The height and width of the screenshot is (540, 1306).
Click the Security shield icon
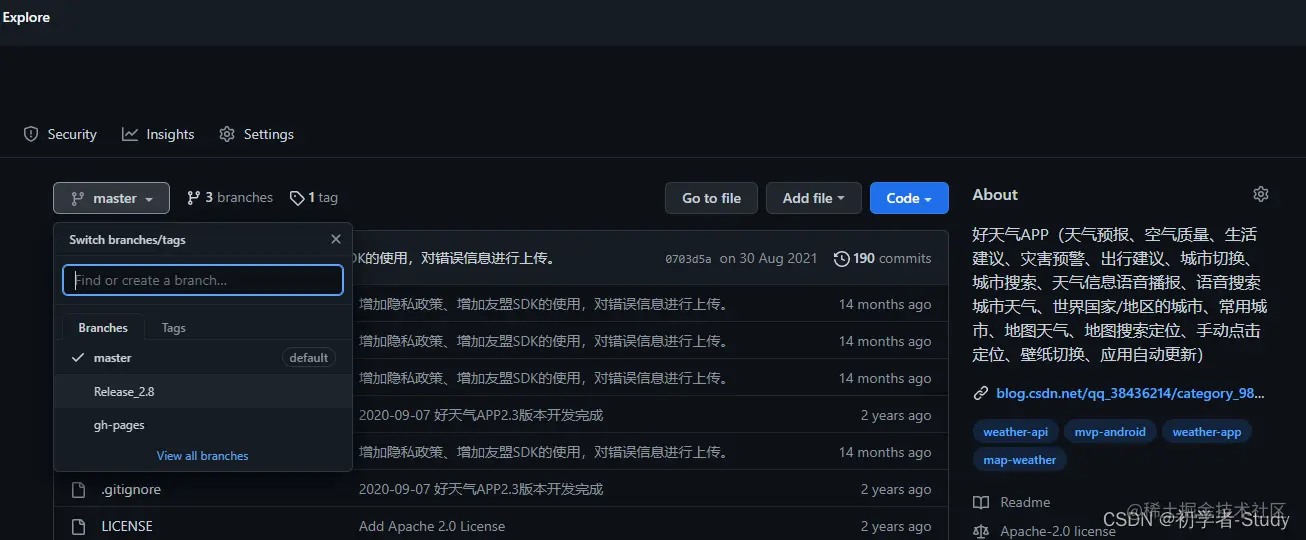coord(31,134)
